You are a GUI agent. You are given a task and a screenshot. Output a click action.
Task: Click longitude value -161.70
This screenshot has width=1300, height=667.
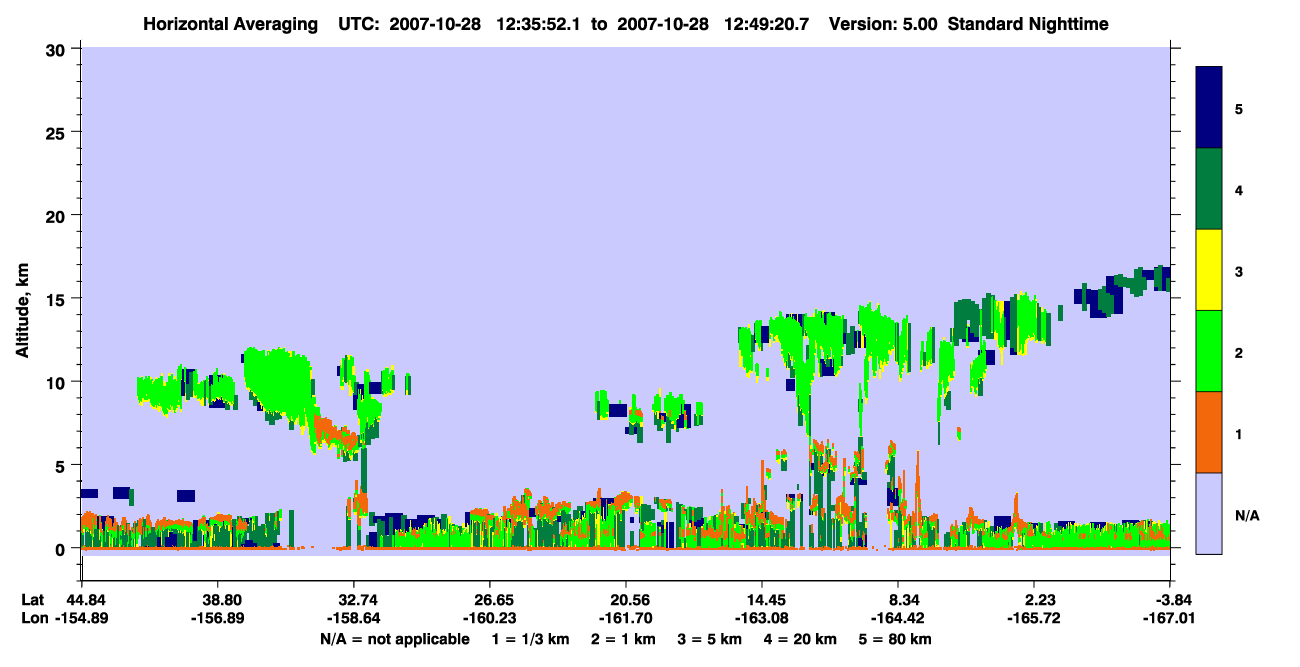(626, 619)
